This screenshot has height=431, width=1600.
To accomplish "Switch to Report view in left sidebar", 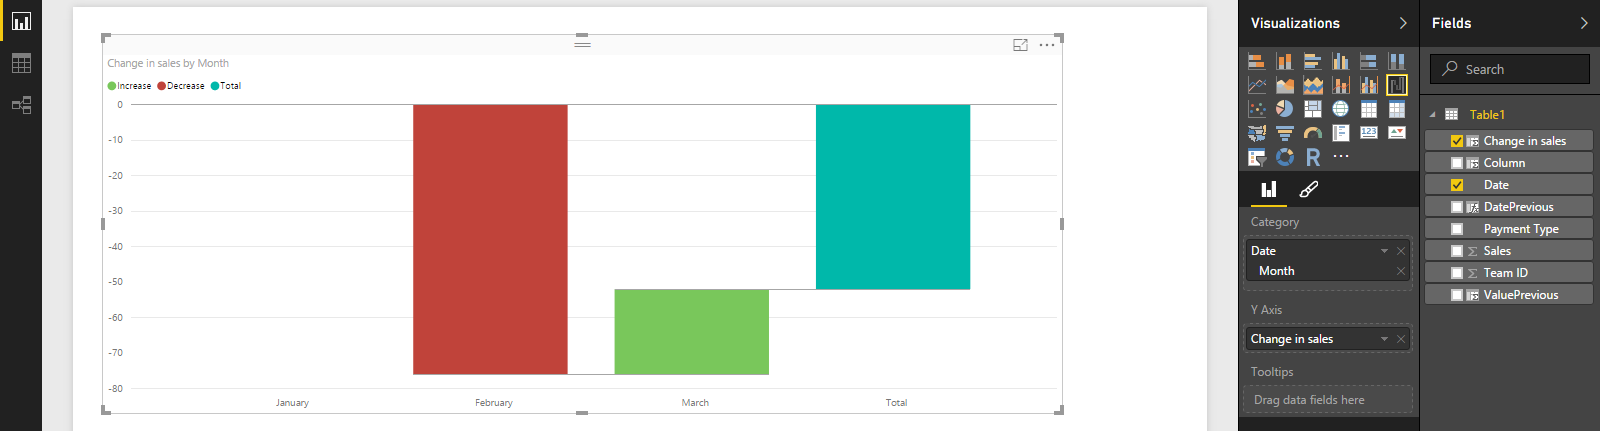I will [21, 21].
